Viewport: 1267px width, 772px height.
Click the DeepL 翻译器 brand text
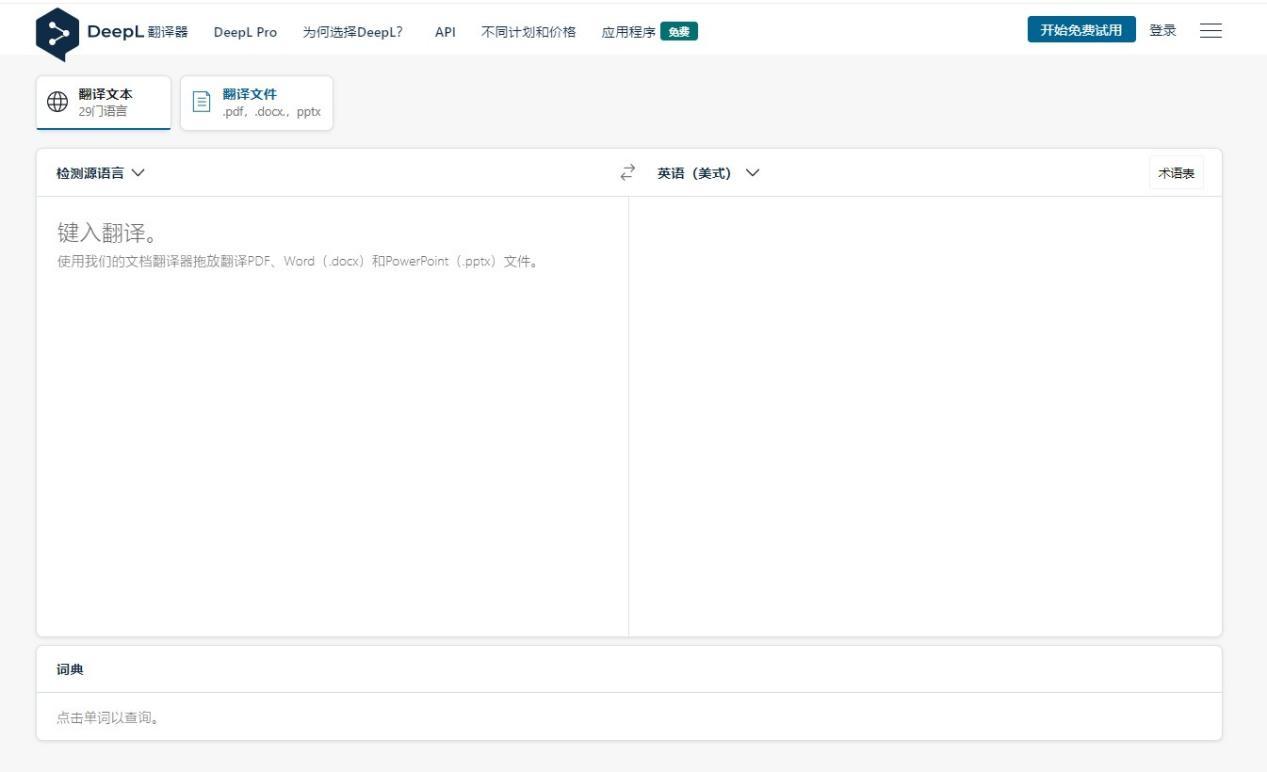click(137, 32)
